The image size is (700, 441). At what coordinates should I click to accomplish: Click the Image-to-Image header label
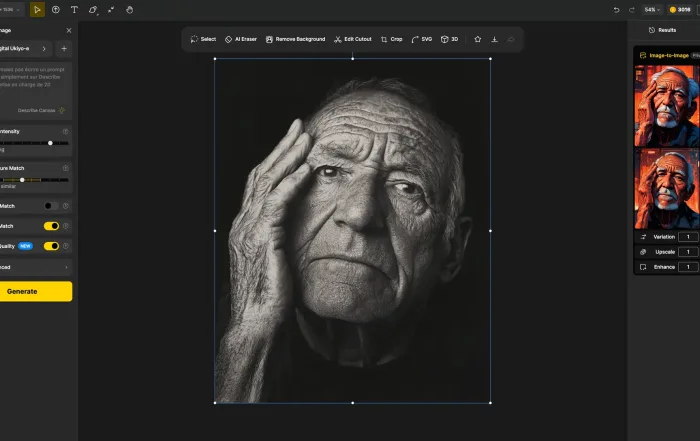coord(669,55)
